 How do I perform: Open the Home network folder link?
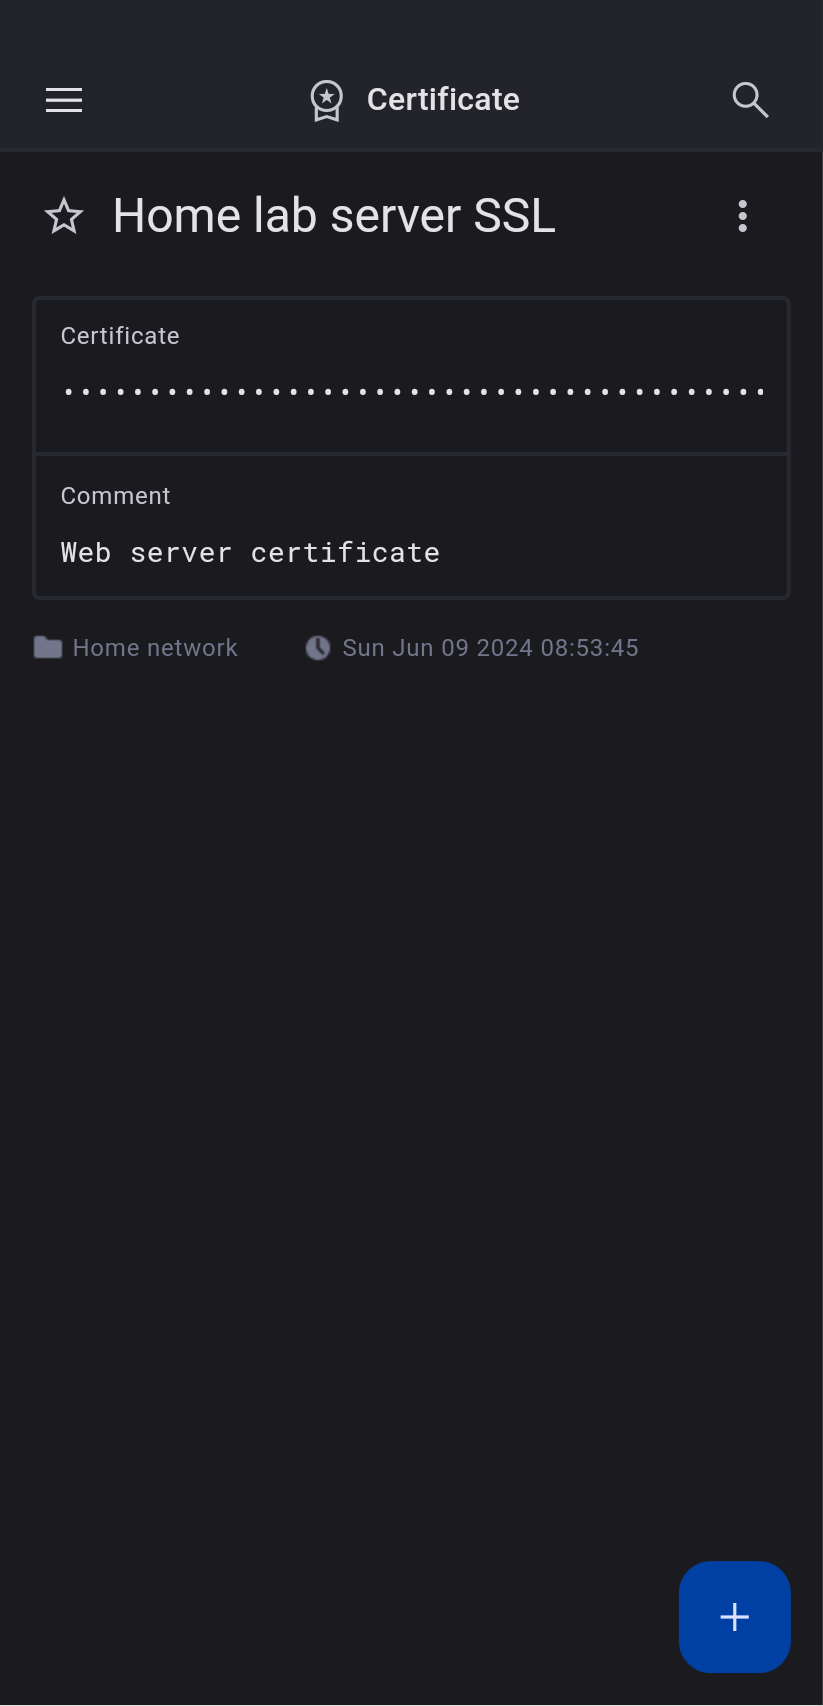coord(155,648)
